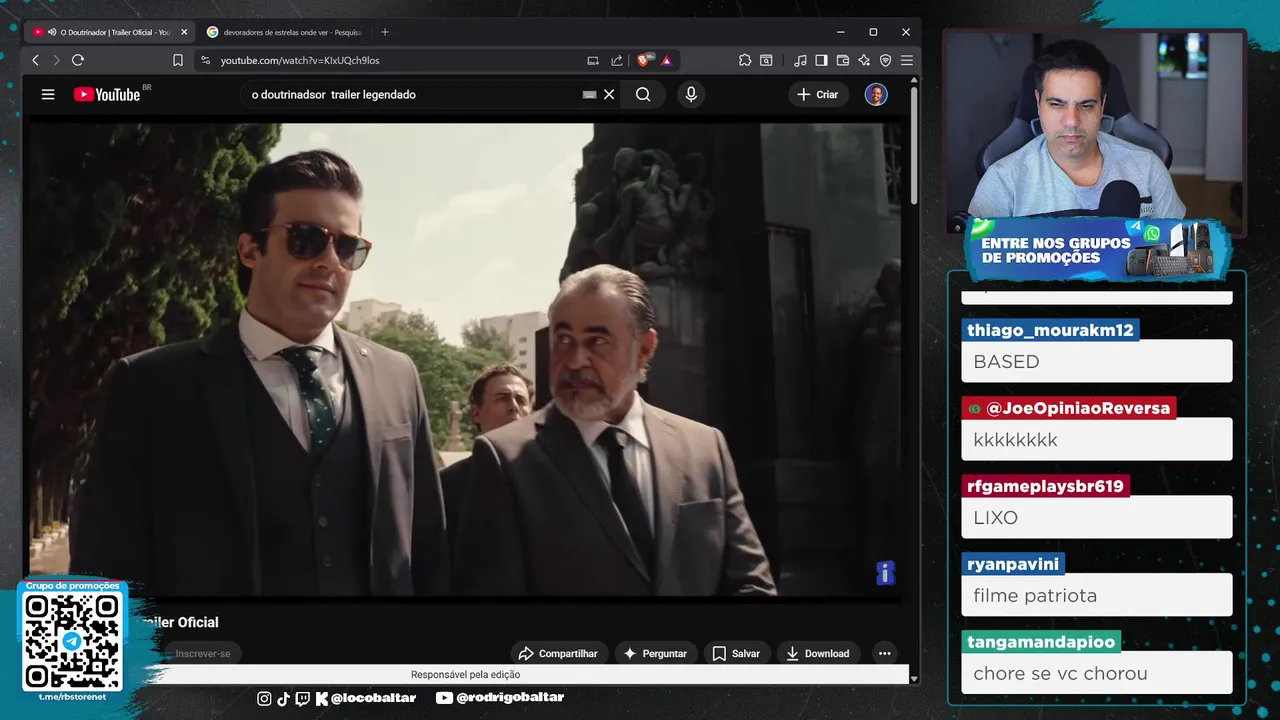This screenshot has height=720, width=1280.
Task: Open the YouTube account avatar menu
Action: point(876,94)
